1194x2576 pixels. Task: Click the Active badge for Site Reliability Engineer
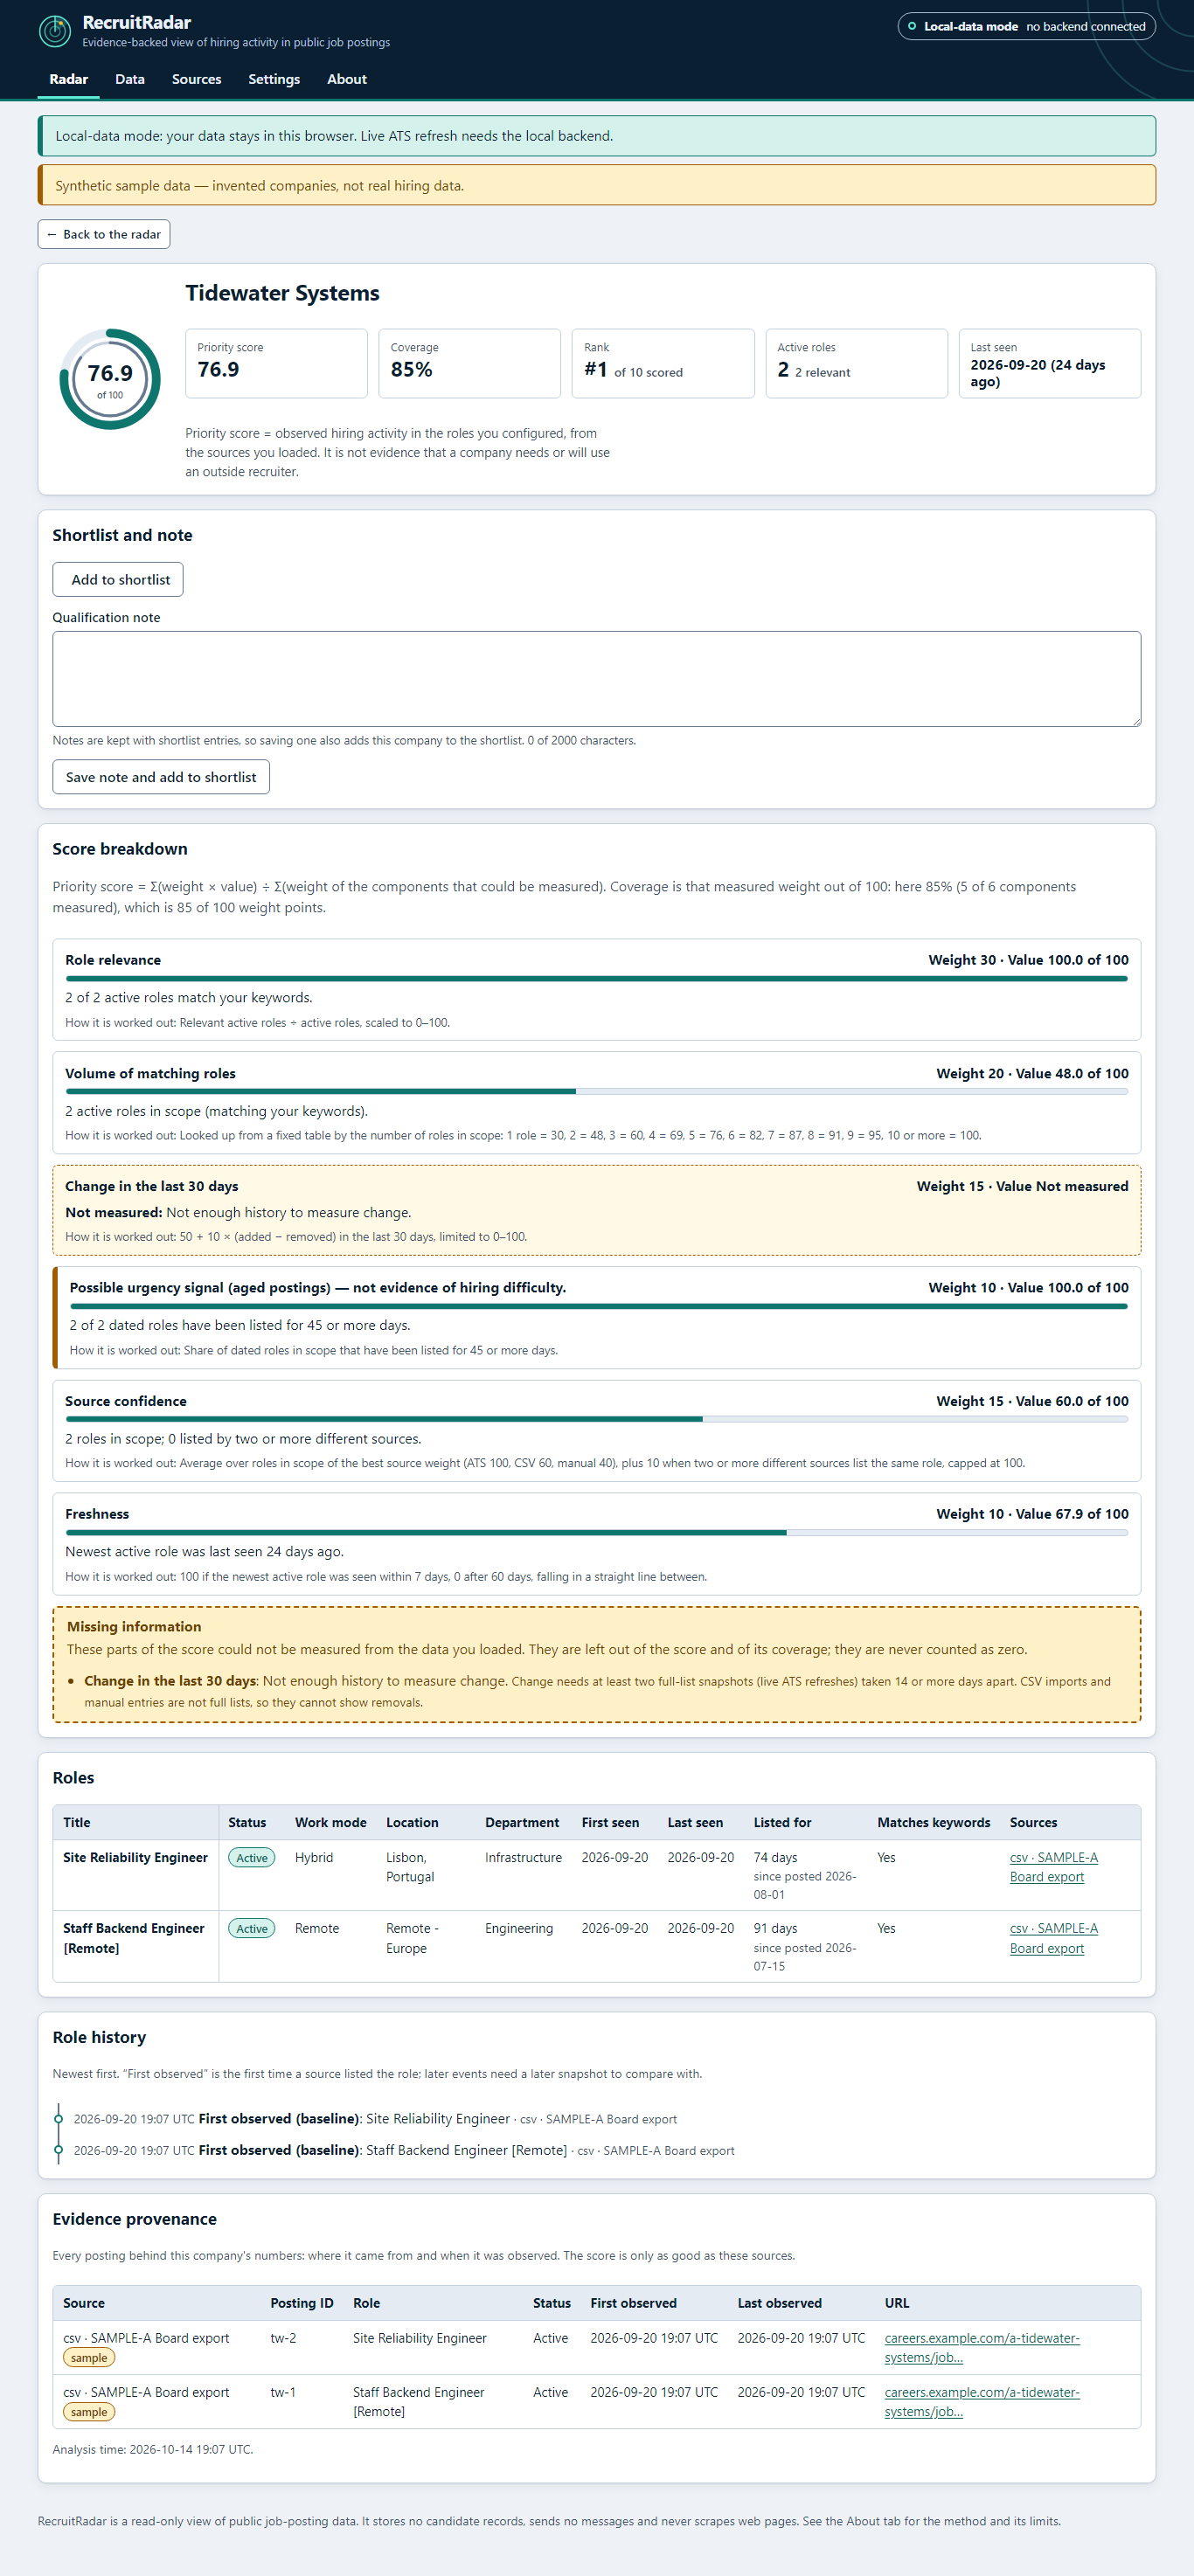pos(252,1858)
